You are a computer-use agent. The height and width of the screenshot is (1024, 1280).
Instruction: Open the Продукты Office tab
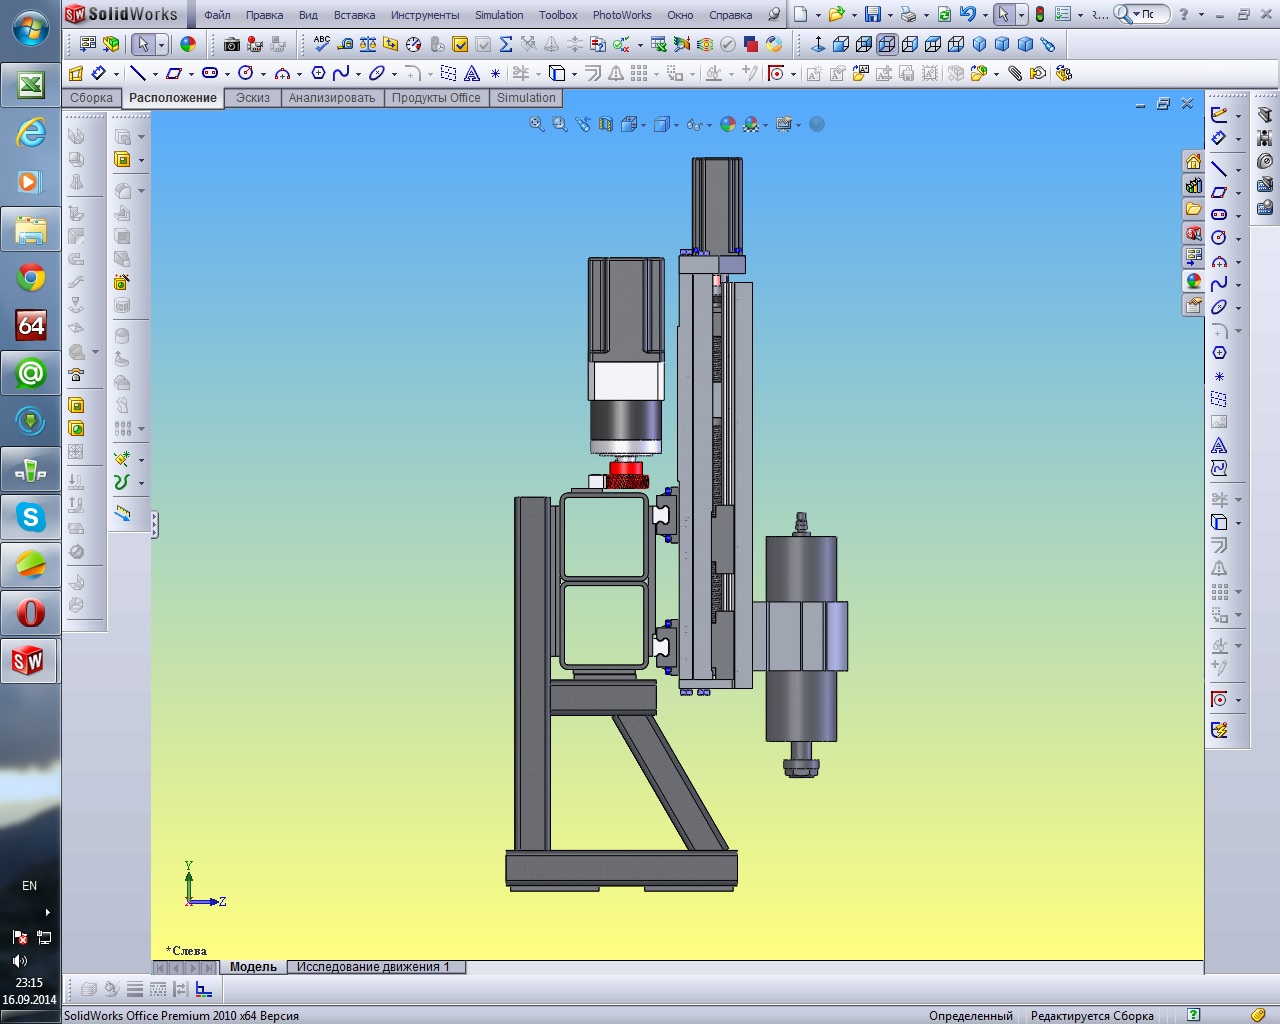436,98
